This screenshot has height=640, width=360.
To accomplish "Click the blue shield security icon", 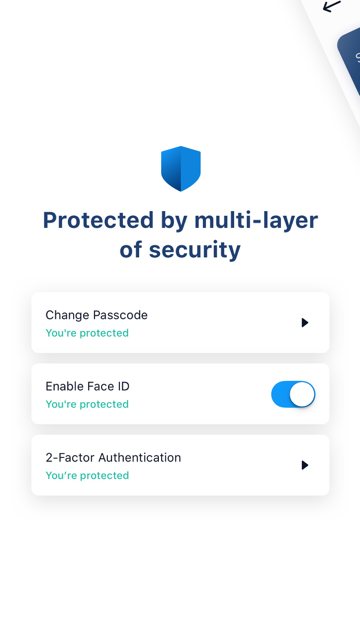I will 180,168.
